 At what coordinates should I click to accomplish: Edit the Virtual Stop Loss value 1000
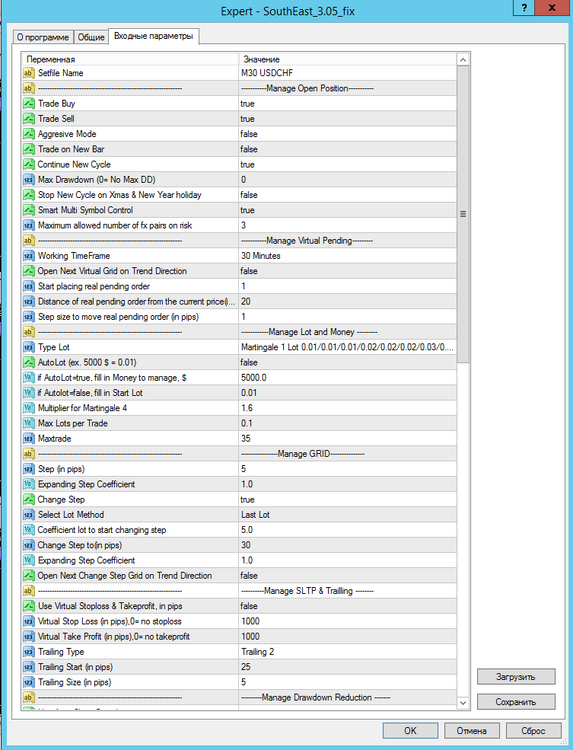pyautogui.click(x=347, y=621)
